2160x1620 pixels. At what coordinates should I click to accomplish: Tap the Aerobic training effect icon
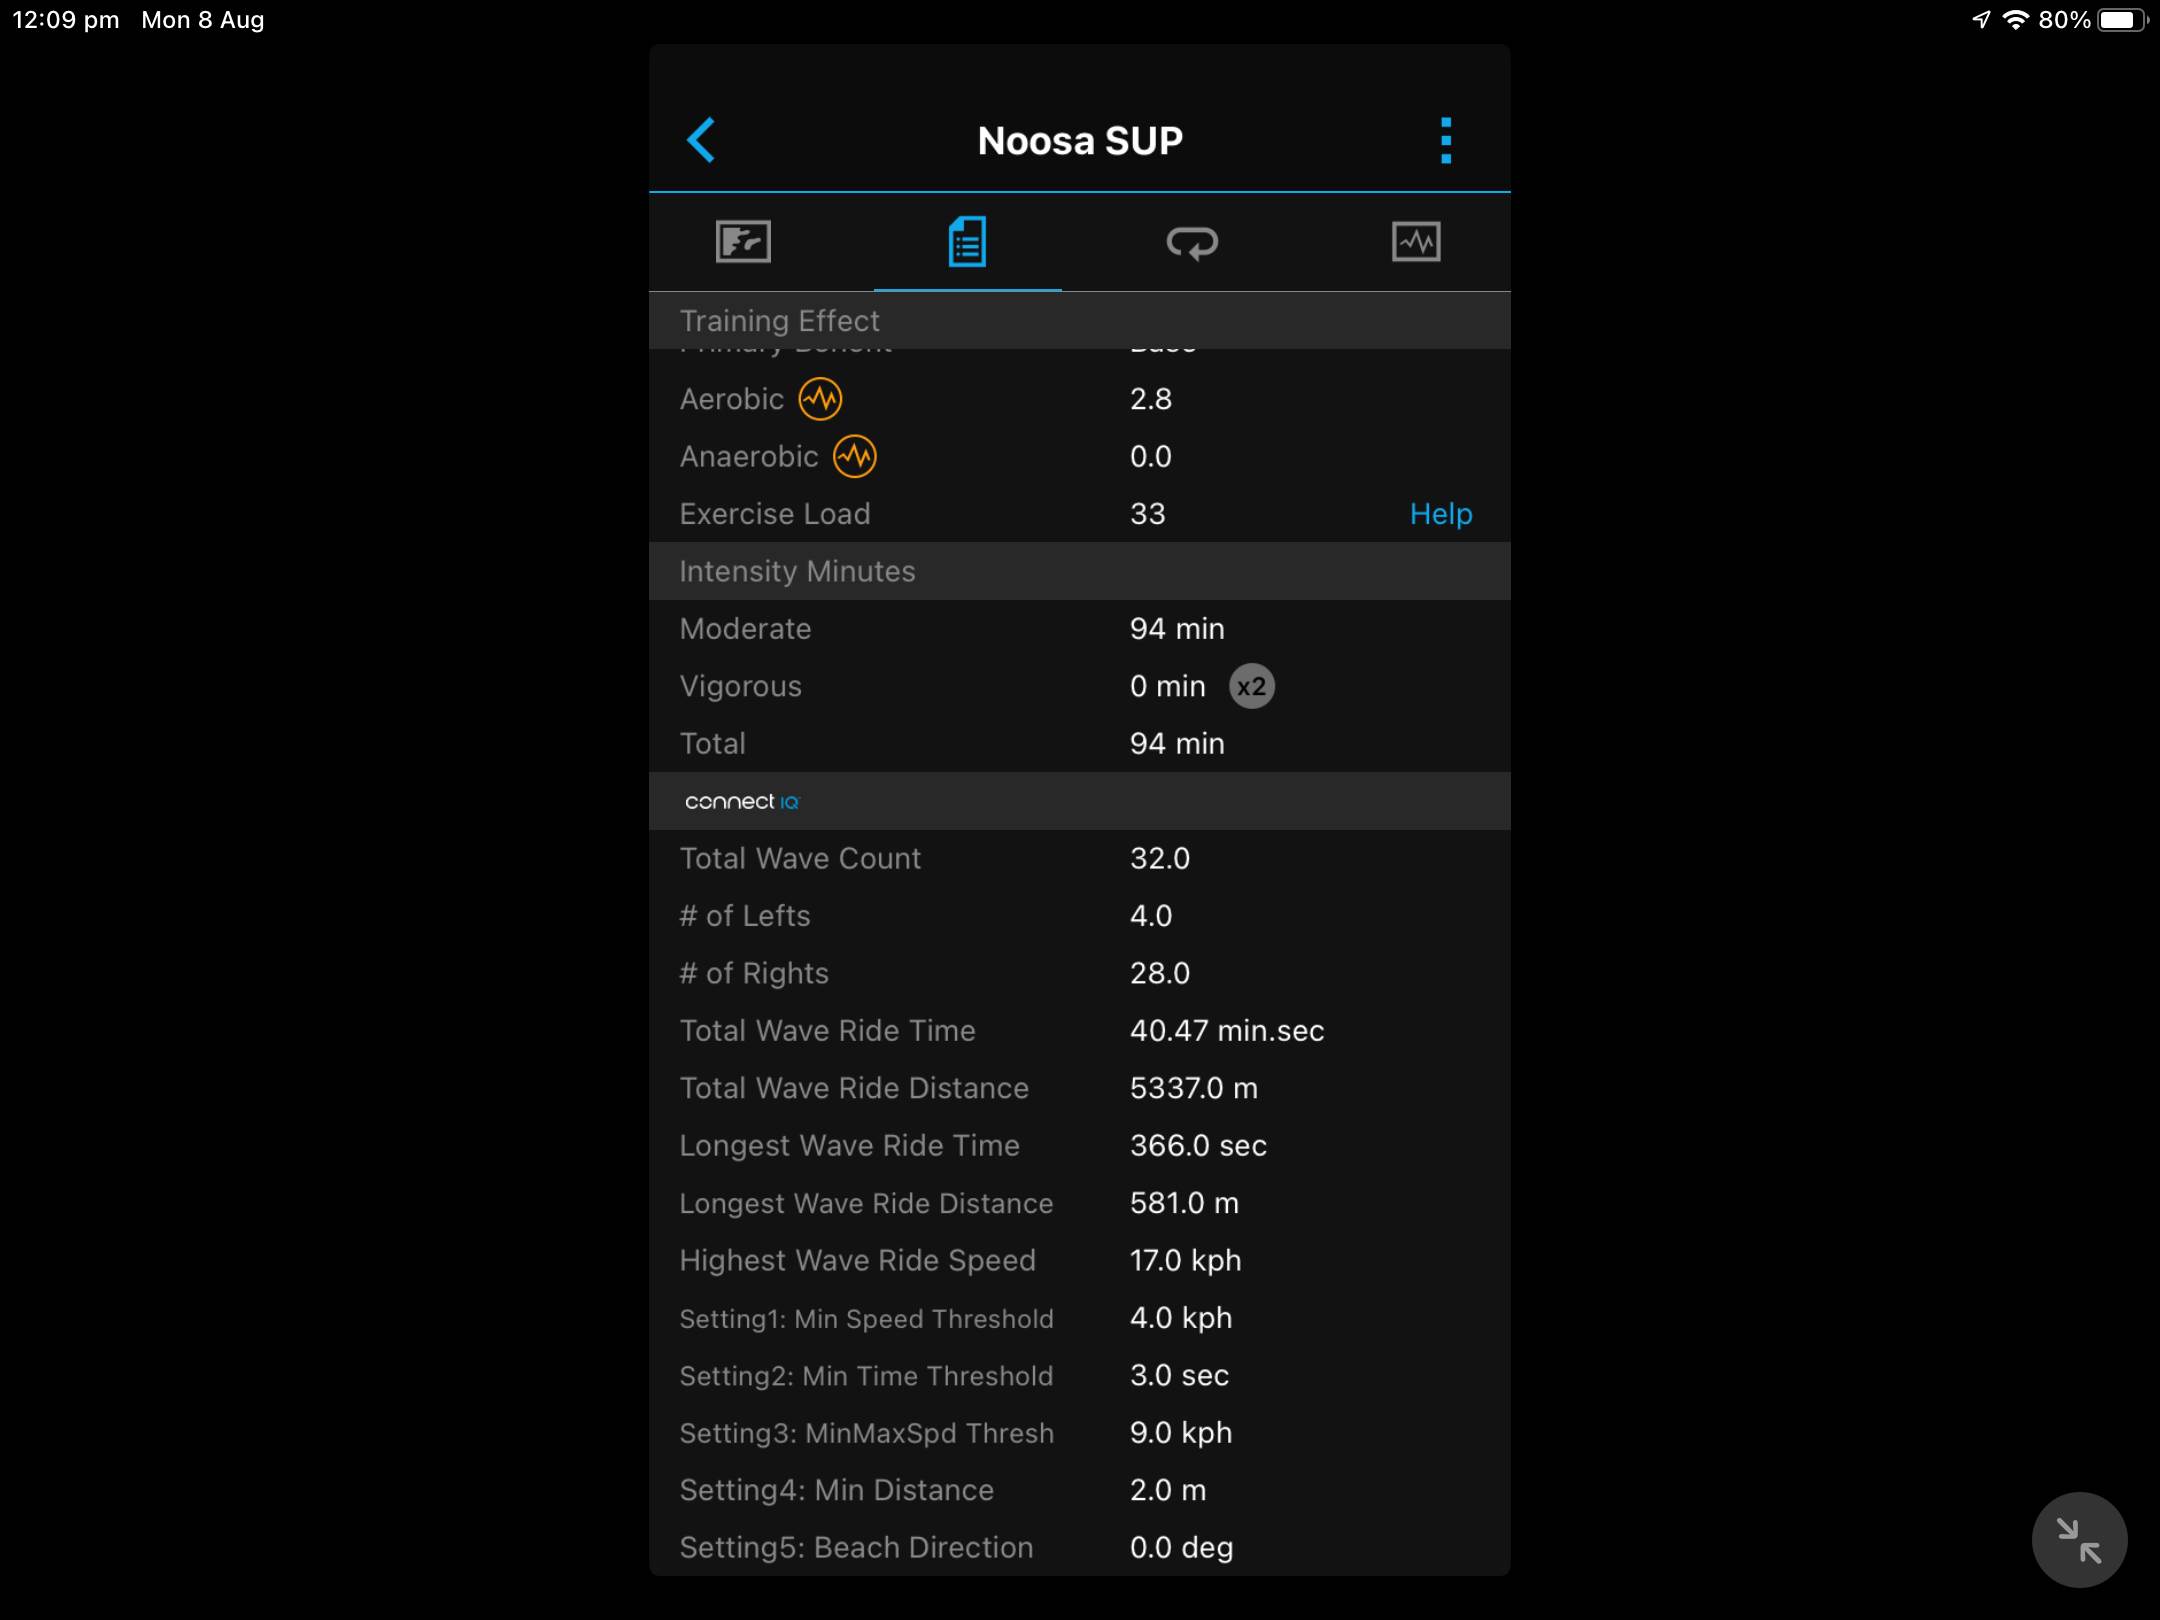820,399
